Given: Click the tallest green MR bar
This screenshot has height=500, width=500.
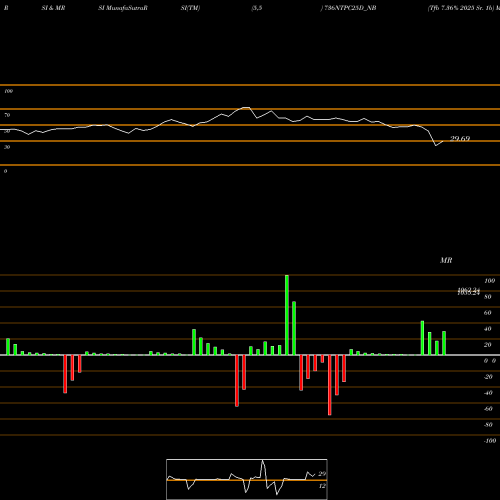Looking at the screenshot, I should click(287, 315).
